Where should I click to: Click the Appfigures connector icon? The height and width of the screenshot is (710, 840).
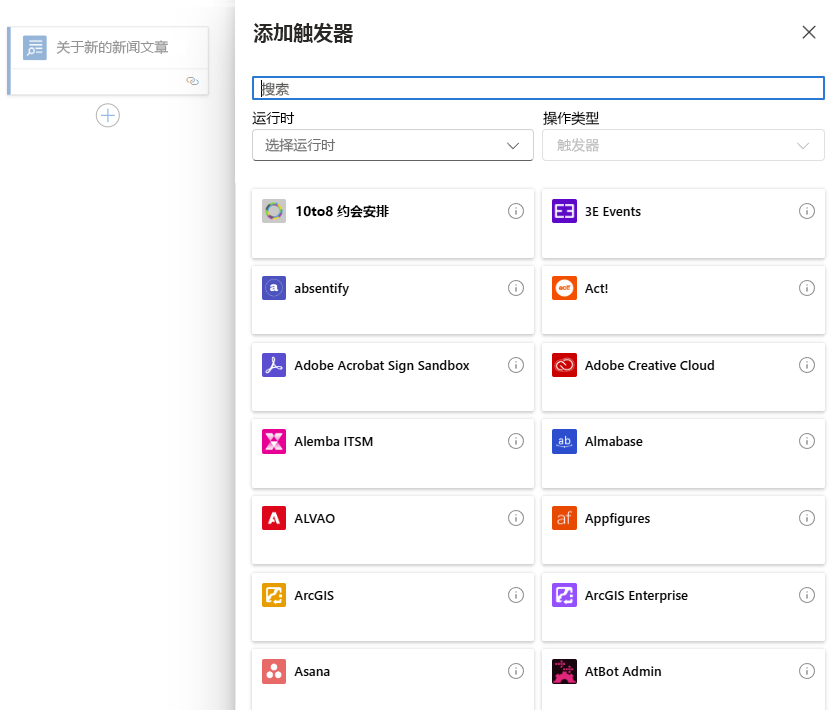(564, 518)
